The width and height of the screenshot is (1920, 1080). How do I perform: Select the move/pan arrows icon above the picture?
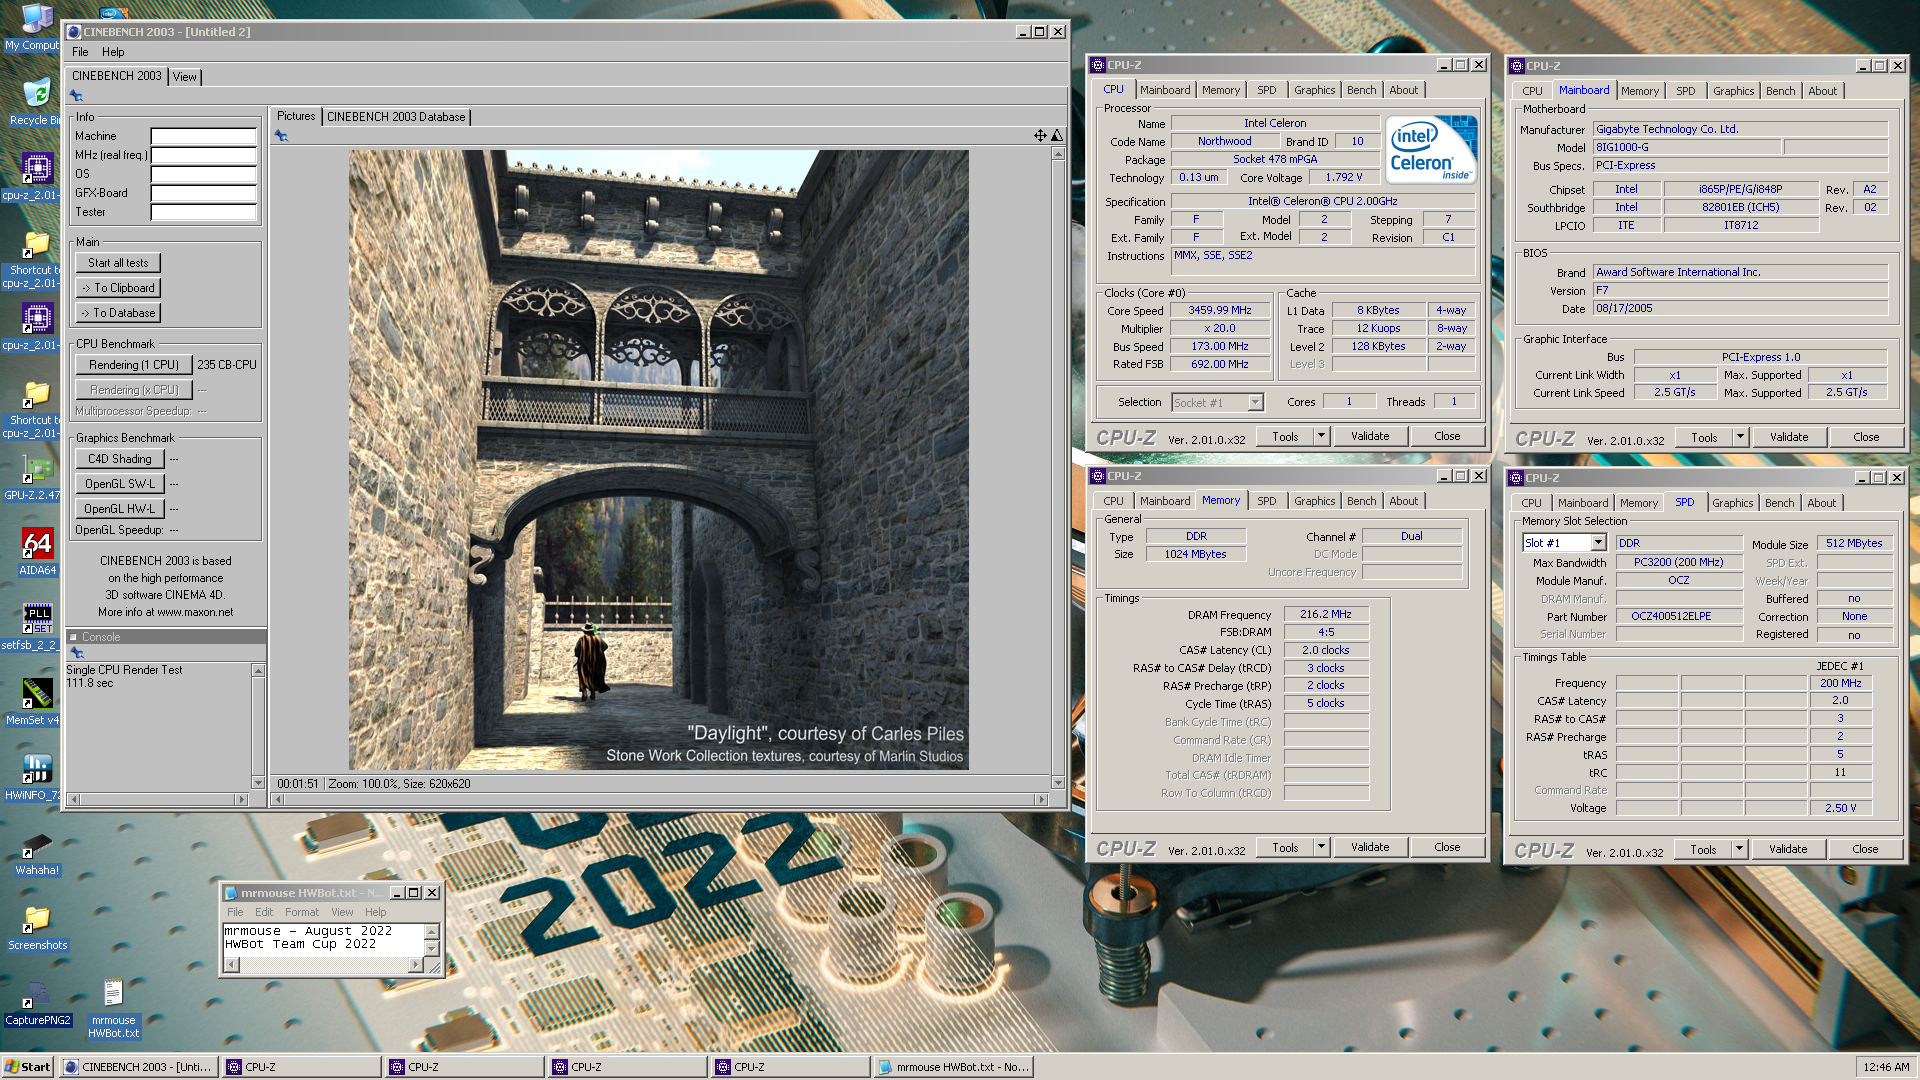(1040, 135)
